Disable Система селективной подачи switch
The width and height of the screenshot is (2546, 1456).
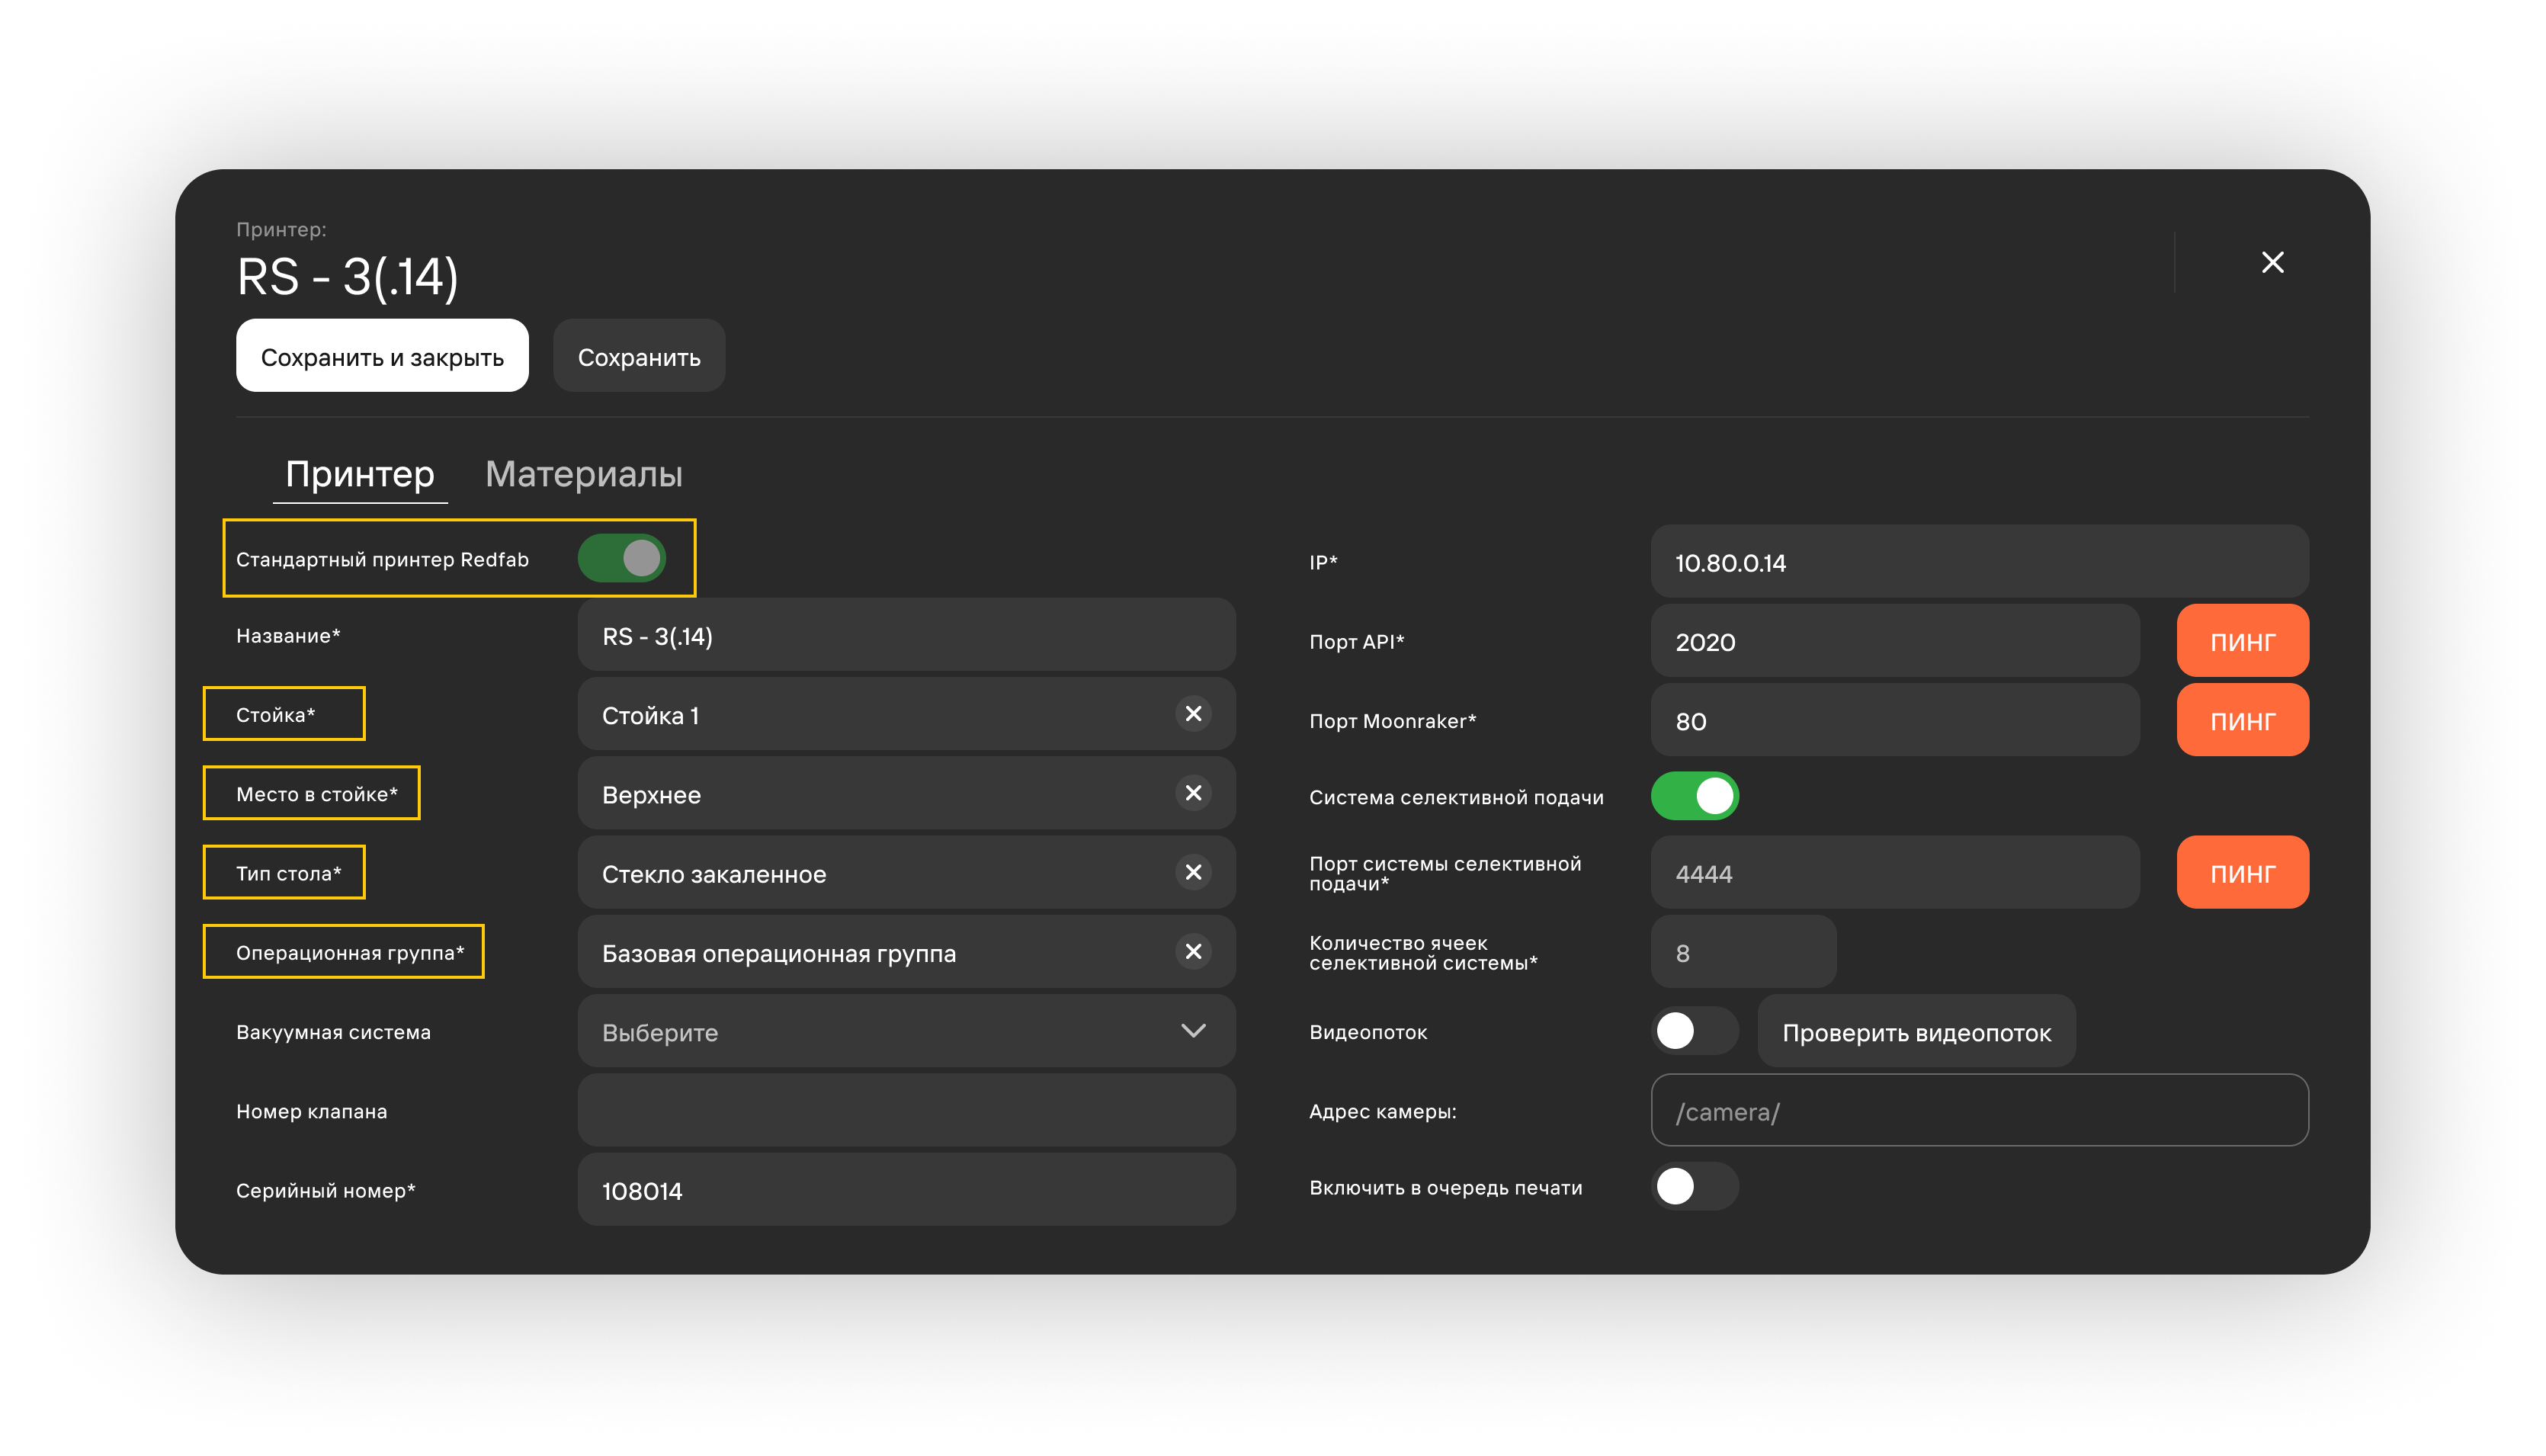(x=1694, y=796)
